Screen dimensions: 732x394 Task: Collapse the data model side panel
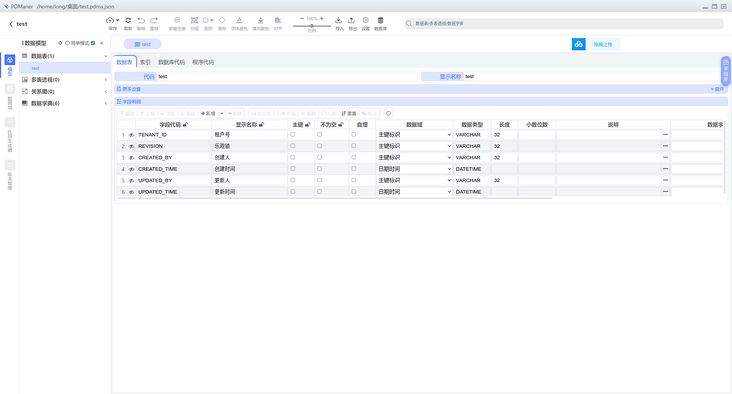tap(102, 43)
